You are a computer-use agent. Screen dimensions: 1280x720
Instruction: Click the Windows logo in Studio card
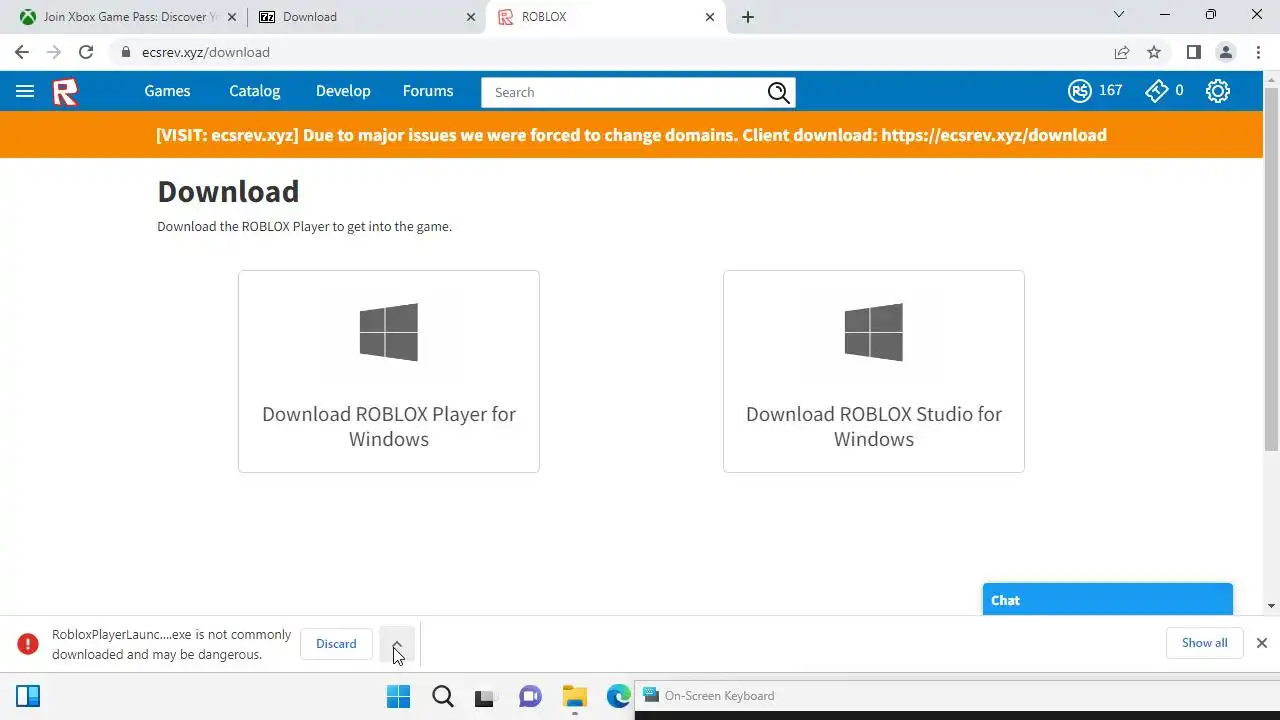[x=874, y=332]
